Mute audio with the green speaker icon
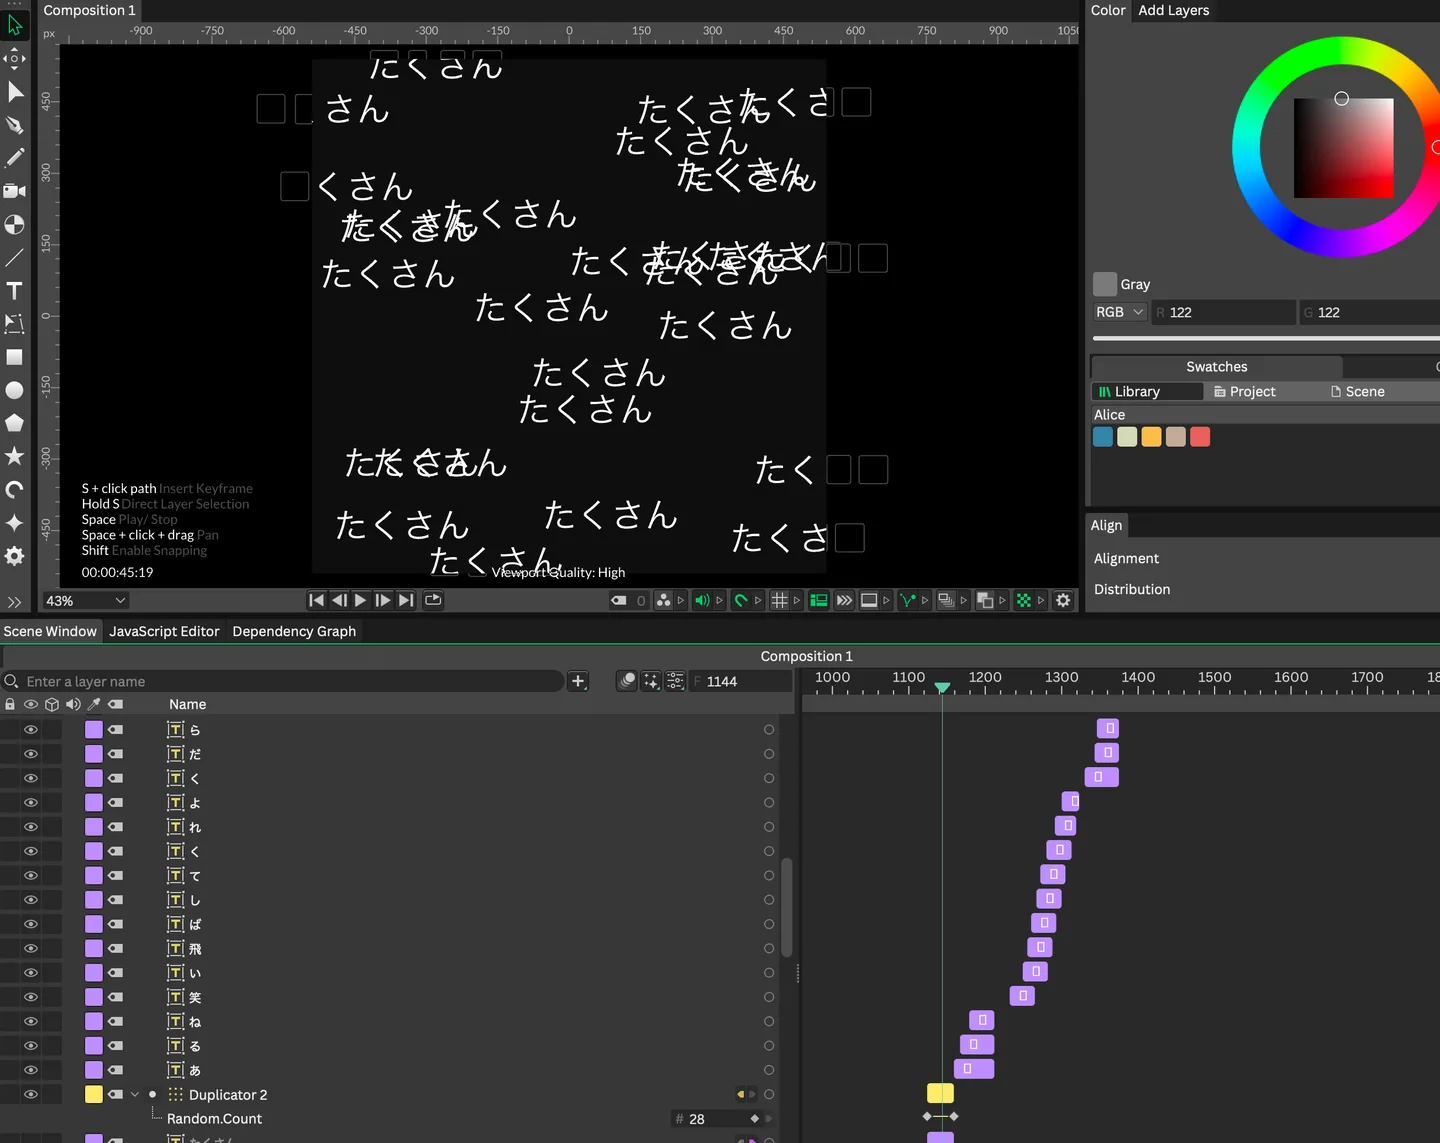The height and width of the screenshot is (1143, 1440). (x=702, y=600)
